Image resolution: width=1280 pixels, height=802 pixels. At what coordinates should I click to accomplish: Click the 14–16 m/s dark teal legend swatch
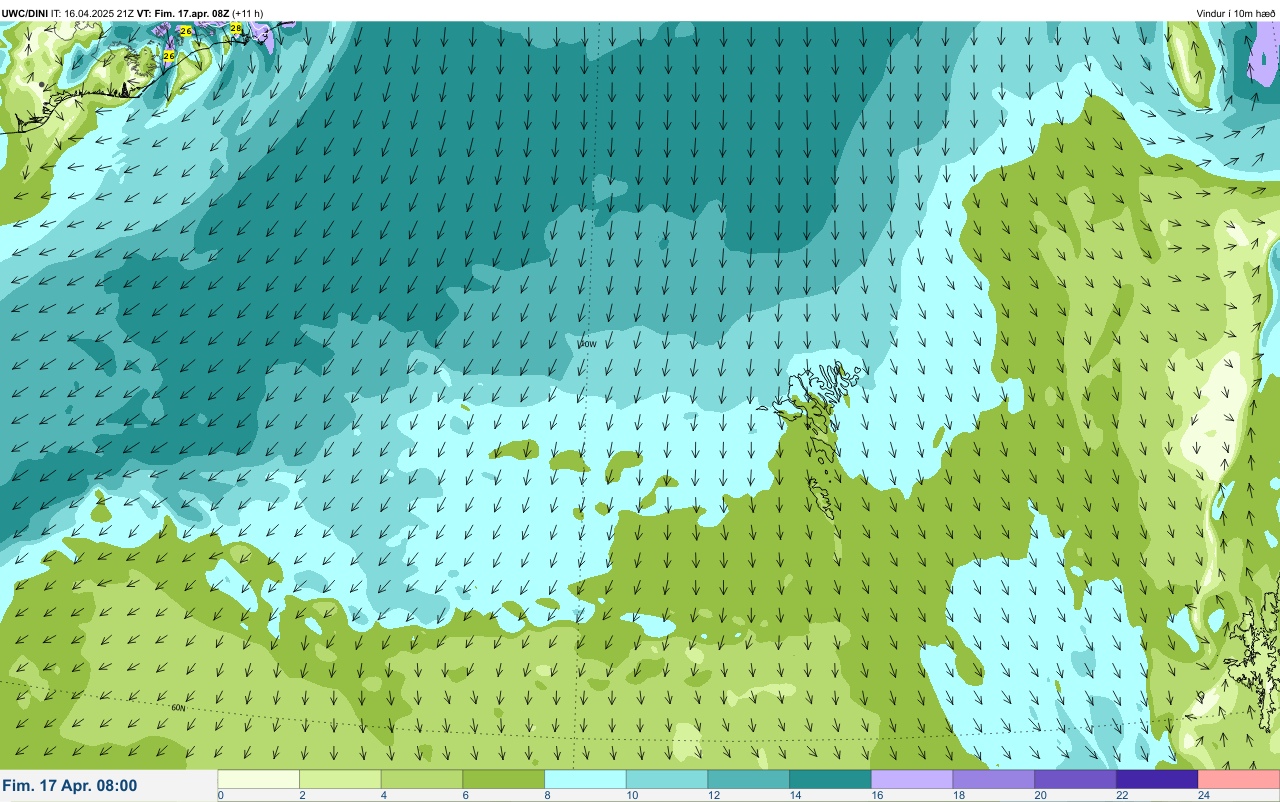[831, 779]
